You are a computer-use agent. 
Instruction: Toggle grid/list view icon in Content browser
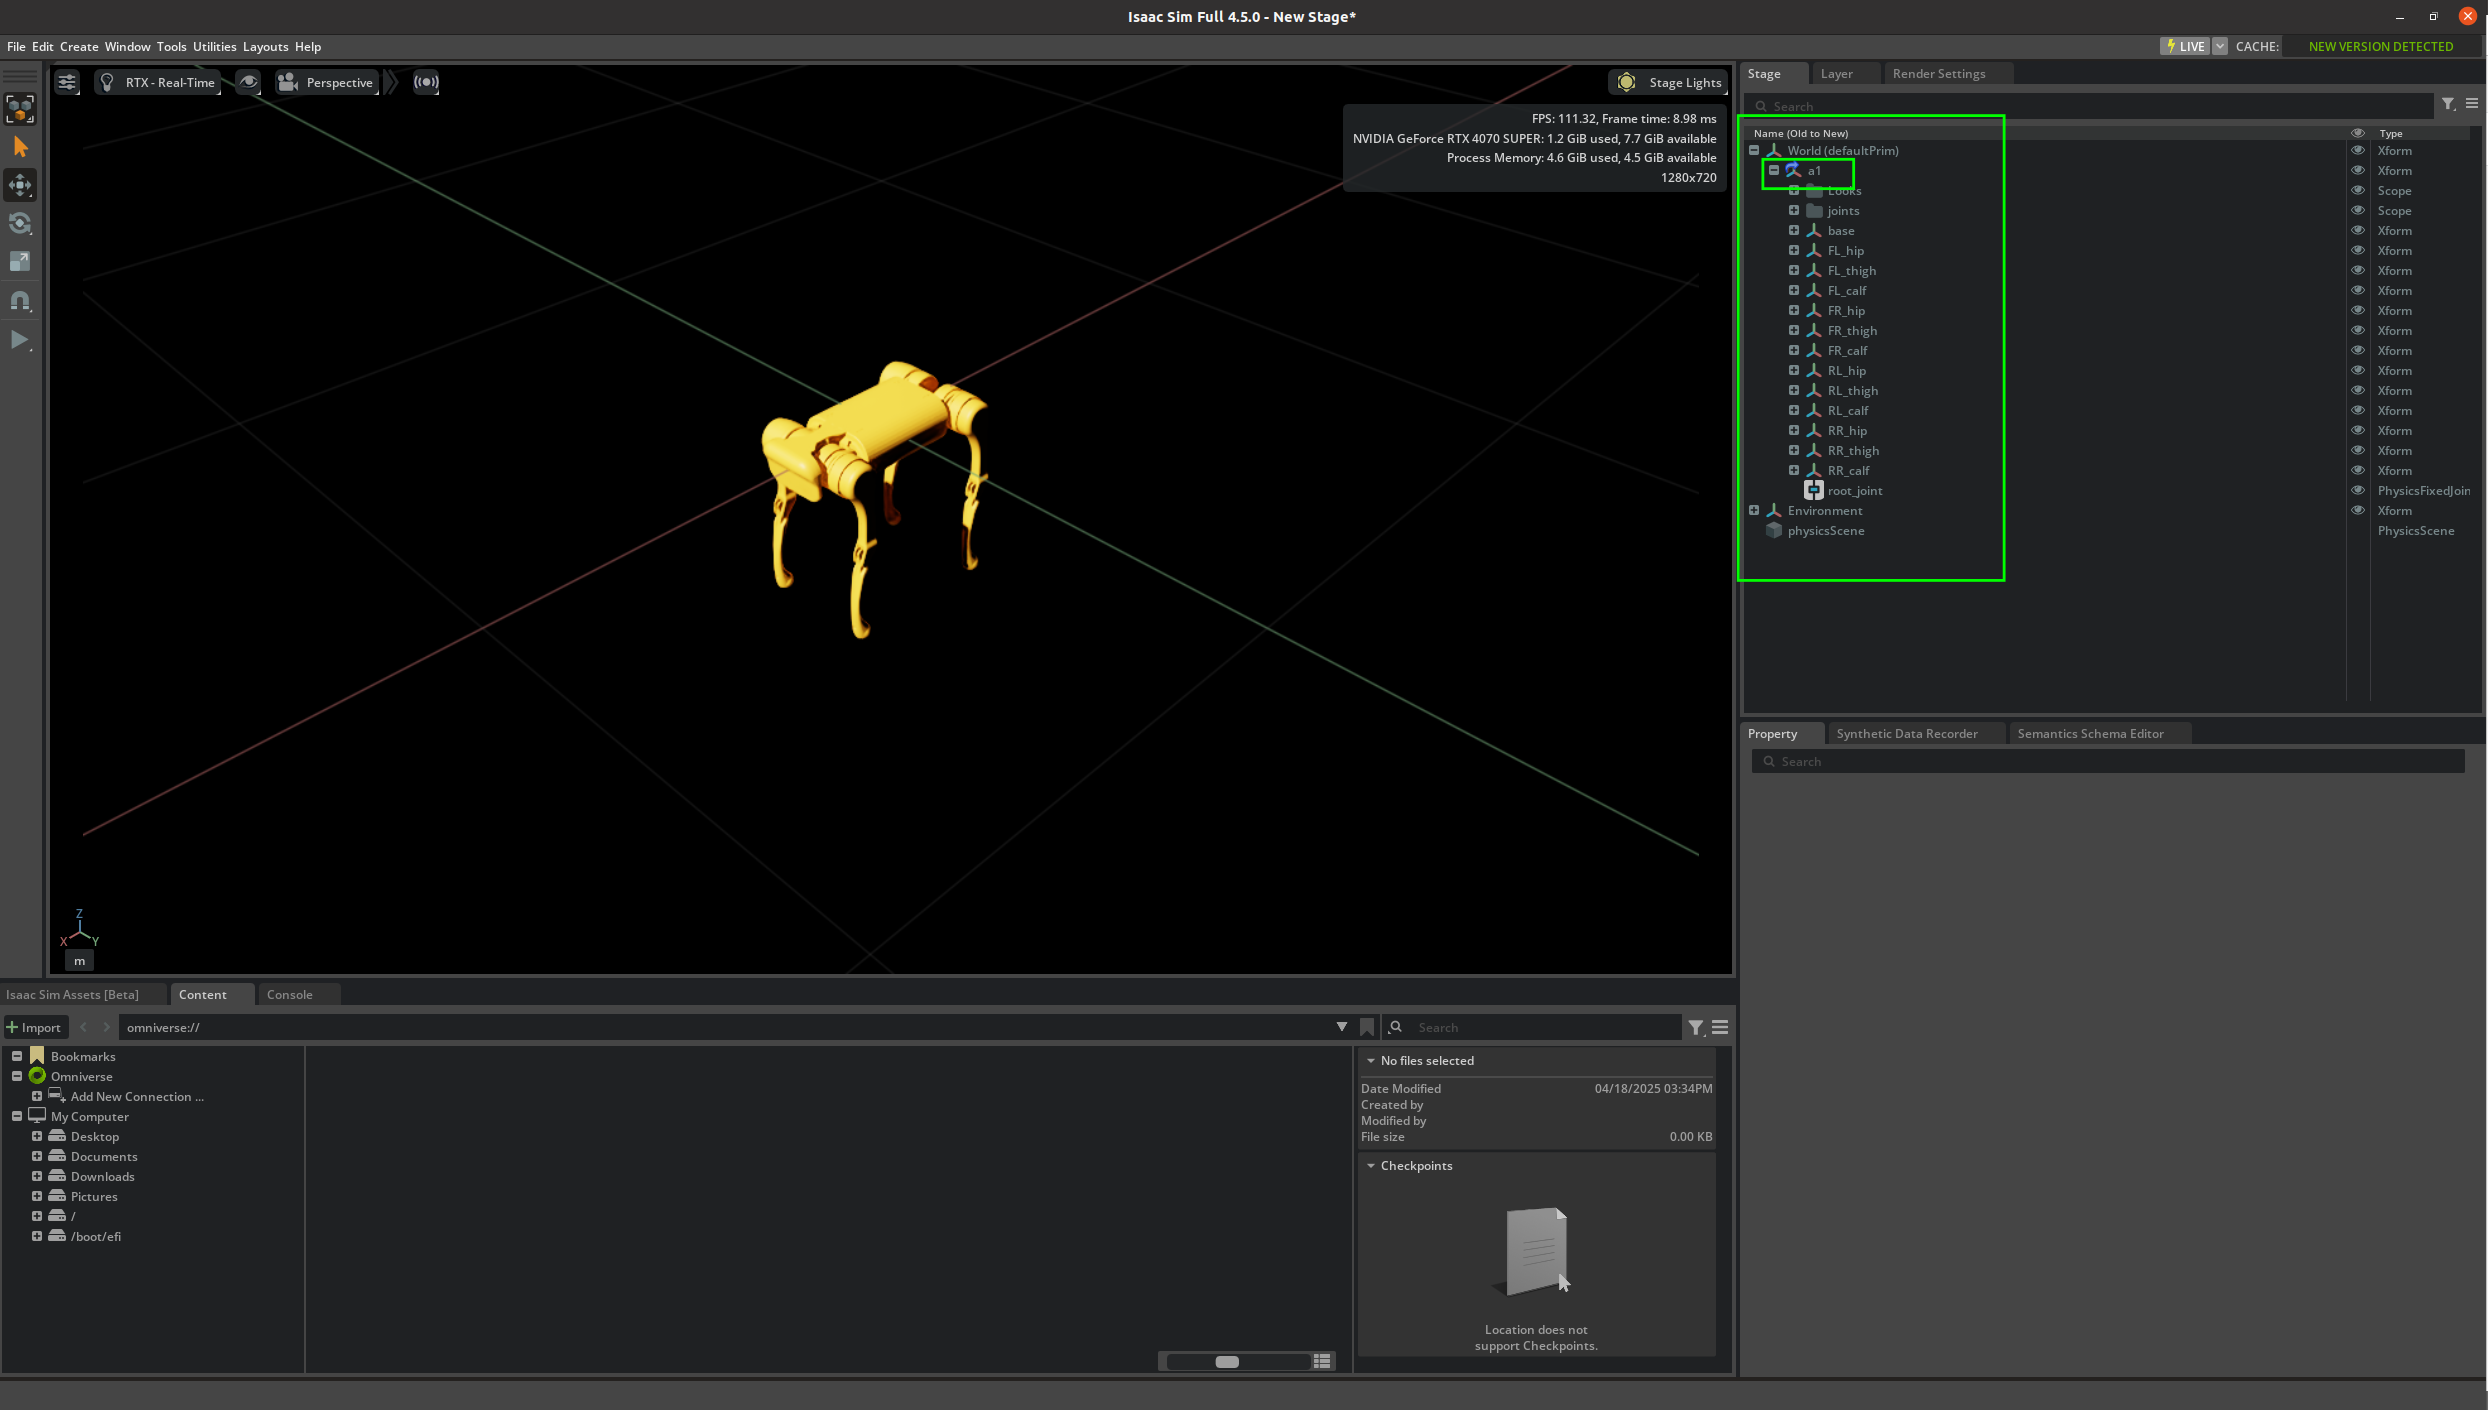pyautogui.click(x=1322, y=1362)
